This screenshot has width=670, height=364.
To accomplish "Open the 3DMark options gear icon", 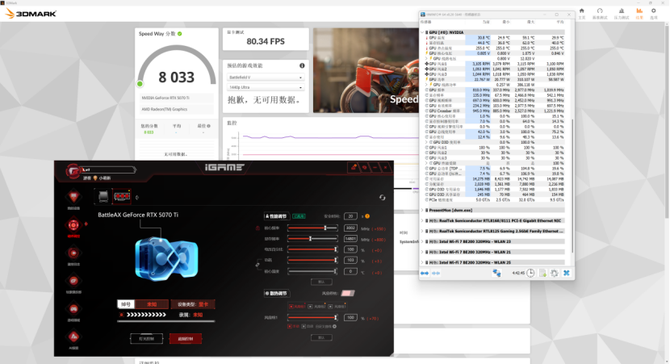I will click(653, 11).
